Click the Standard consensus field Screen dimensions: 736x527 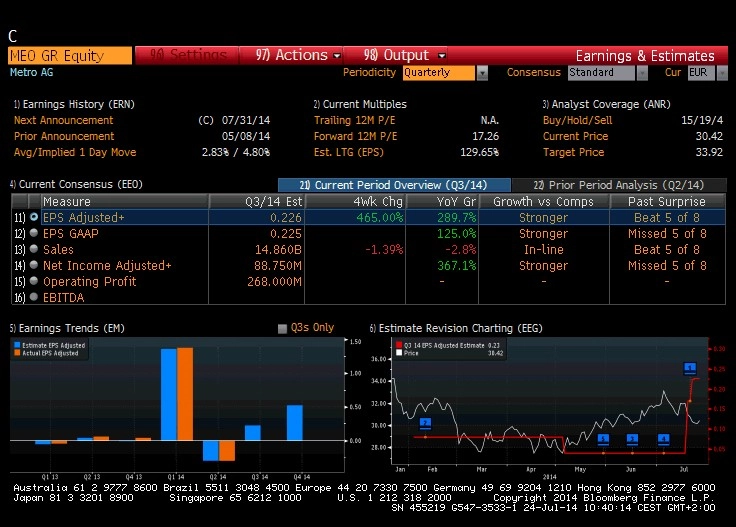[601, 73]
